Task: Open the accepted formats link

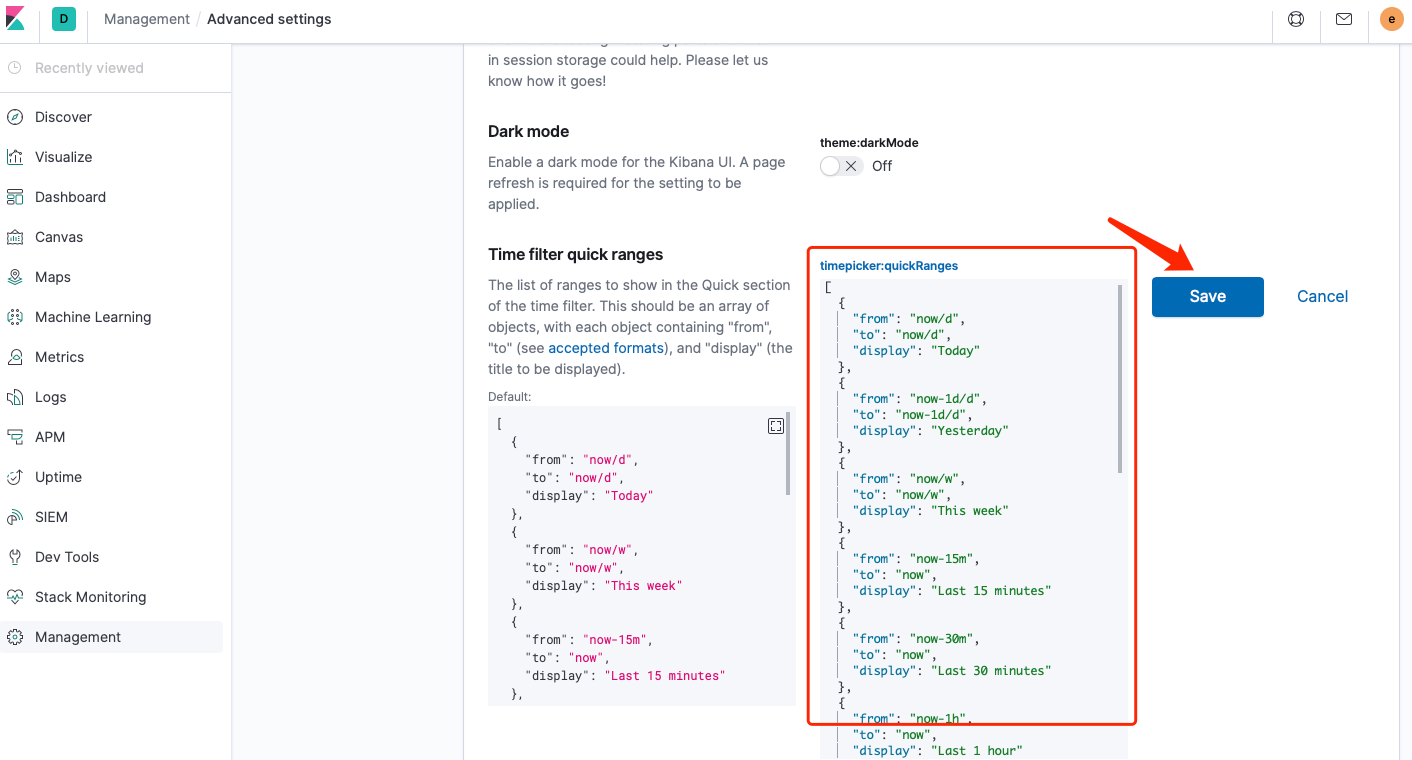Action: coord(606,348)
